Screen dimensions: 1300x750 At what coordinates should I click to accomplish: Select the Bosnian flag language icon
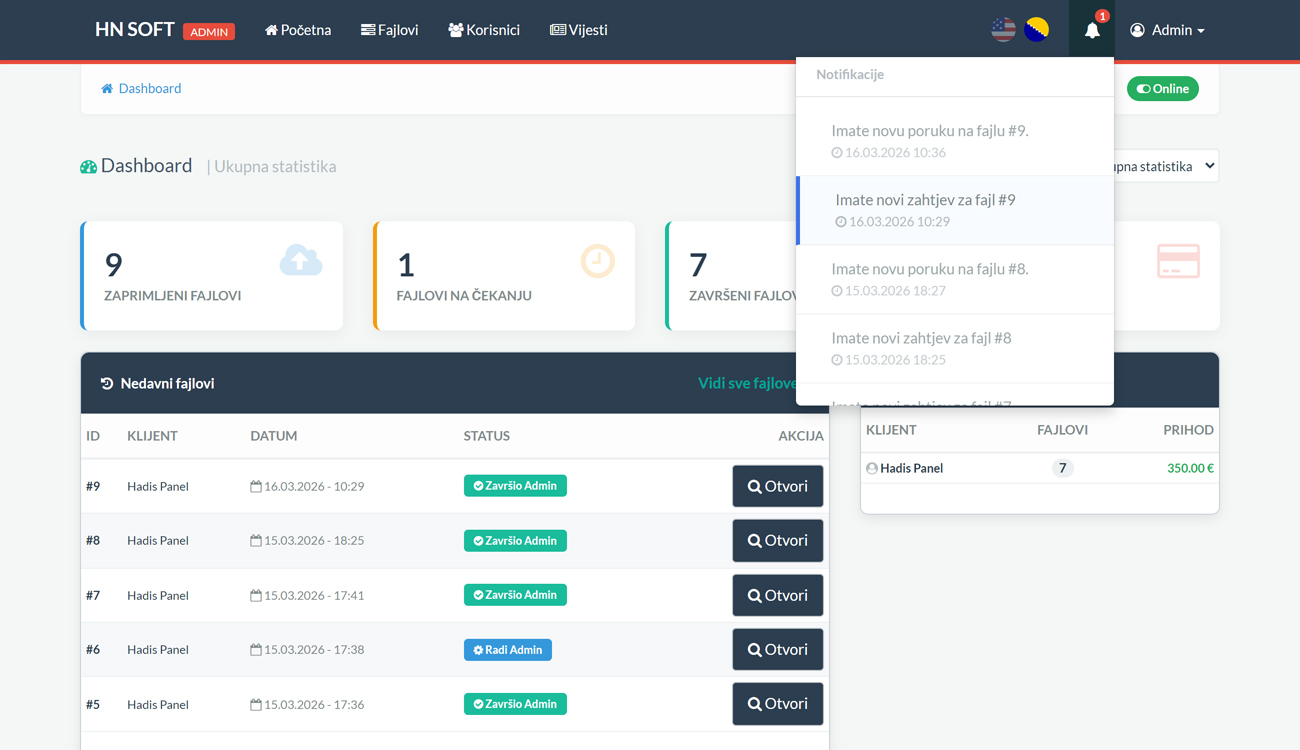(1037, 30)
